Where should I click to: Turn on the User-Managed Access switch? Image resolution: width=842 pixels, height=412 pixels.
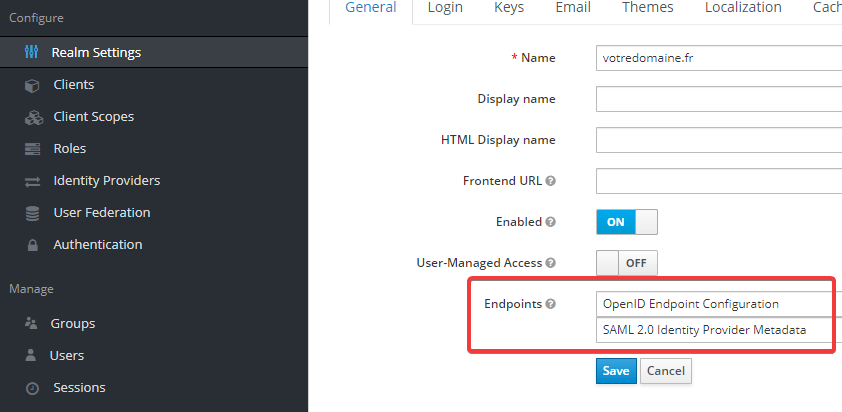tap(627, 263)
